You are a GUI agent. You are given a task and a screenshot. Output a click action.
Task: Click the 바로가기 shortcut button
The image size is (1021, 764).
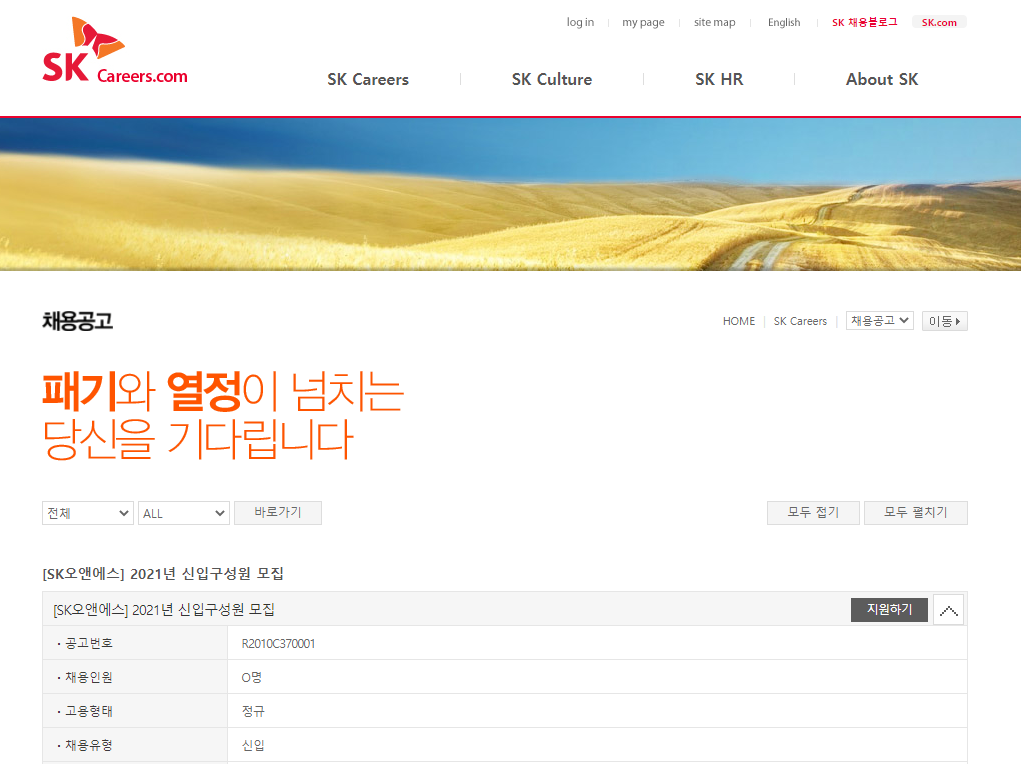tap(278, 513)
